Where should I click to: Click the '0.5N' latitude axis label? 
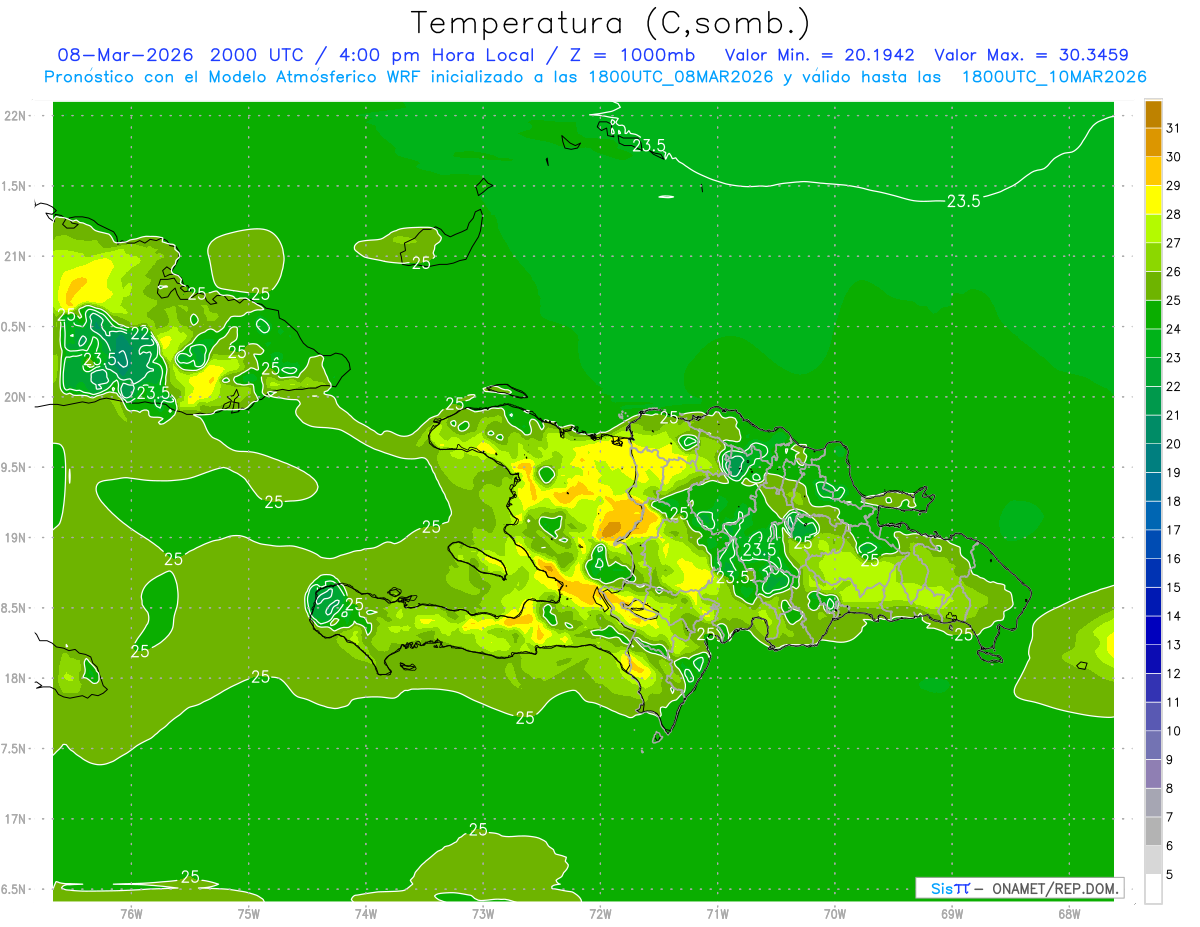(x=15, y=327)
